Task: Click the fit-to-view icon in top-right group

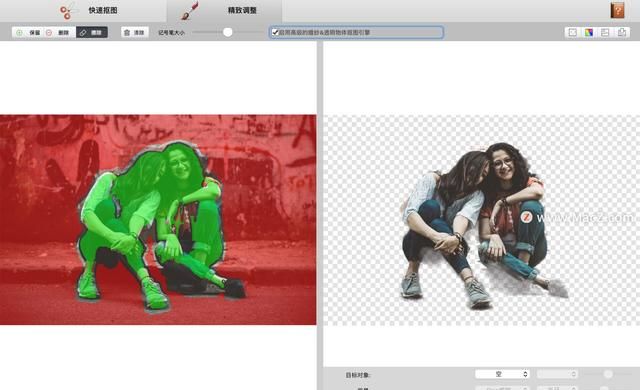Action: pyautogui.click(x=573, y=33)
